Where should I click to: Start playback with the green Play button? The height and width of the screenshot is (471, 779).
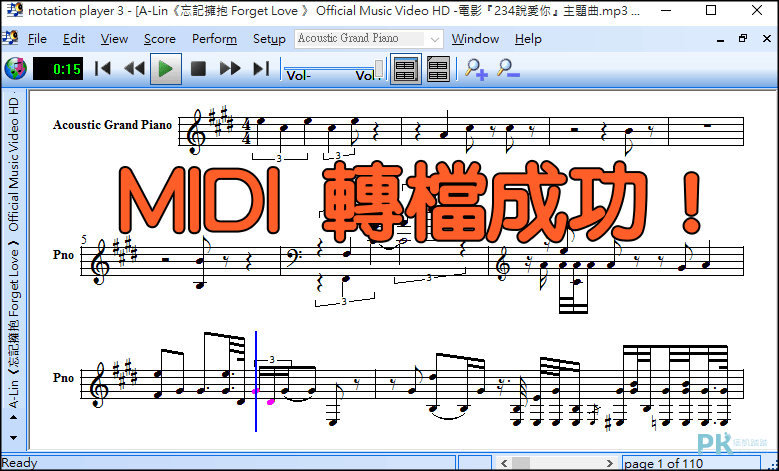pyautogui.click(x=166, y=69)
